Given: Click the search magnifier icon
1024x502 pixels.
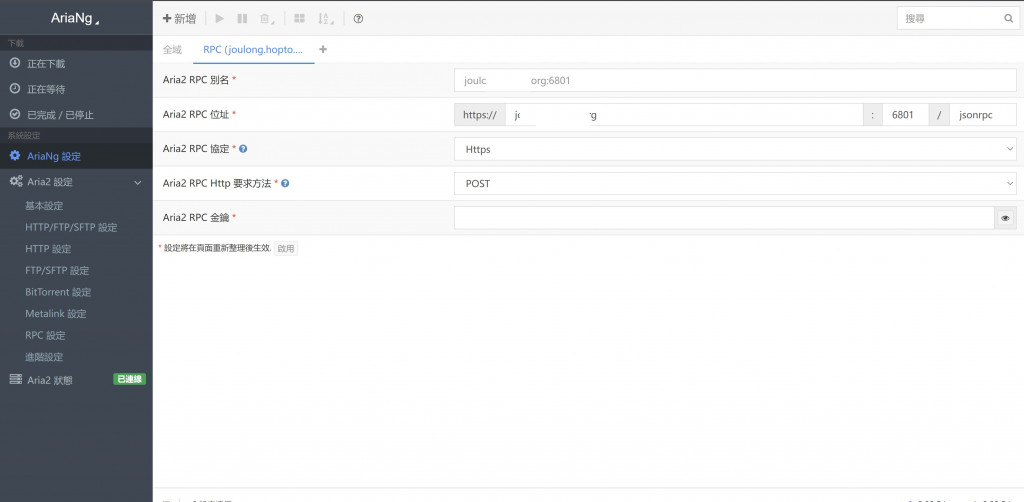Looking at the screenshot, I should pyautogui.click(x=1008, y=19).
